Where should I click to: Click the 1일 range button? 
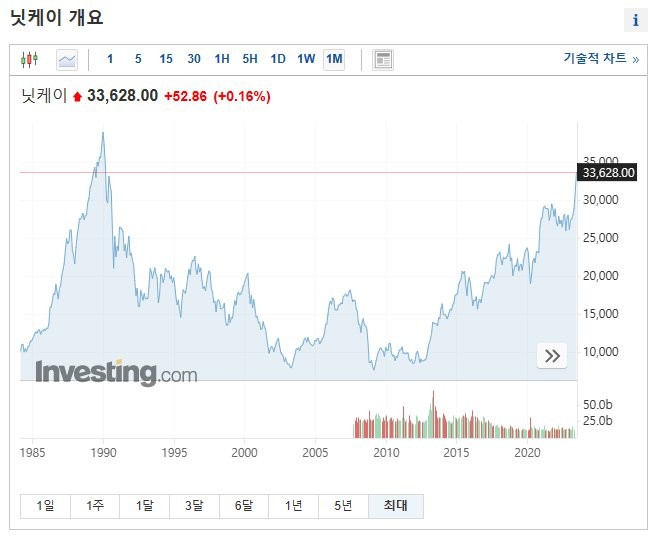(x=45, y=506)
